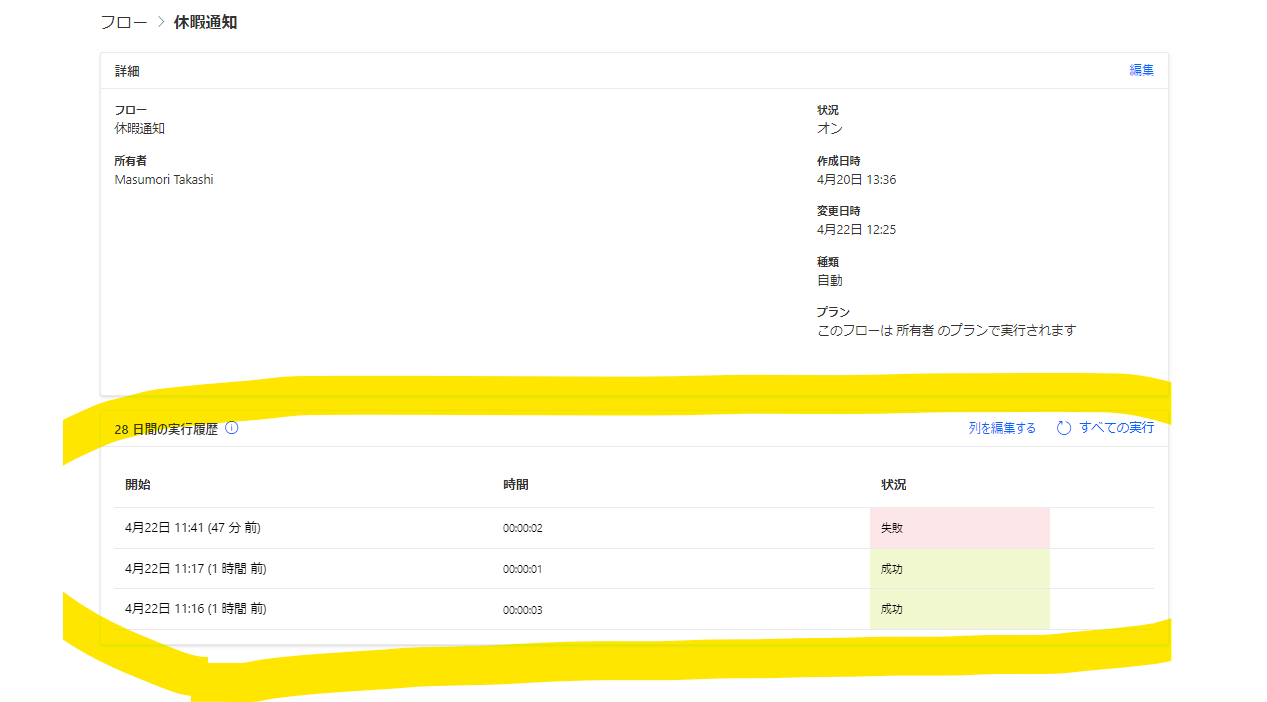Click created date 4月20日 13:36
The image size is (1267, 702).
coord(856,180)
